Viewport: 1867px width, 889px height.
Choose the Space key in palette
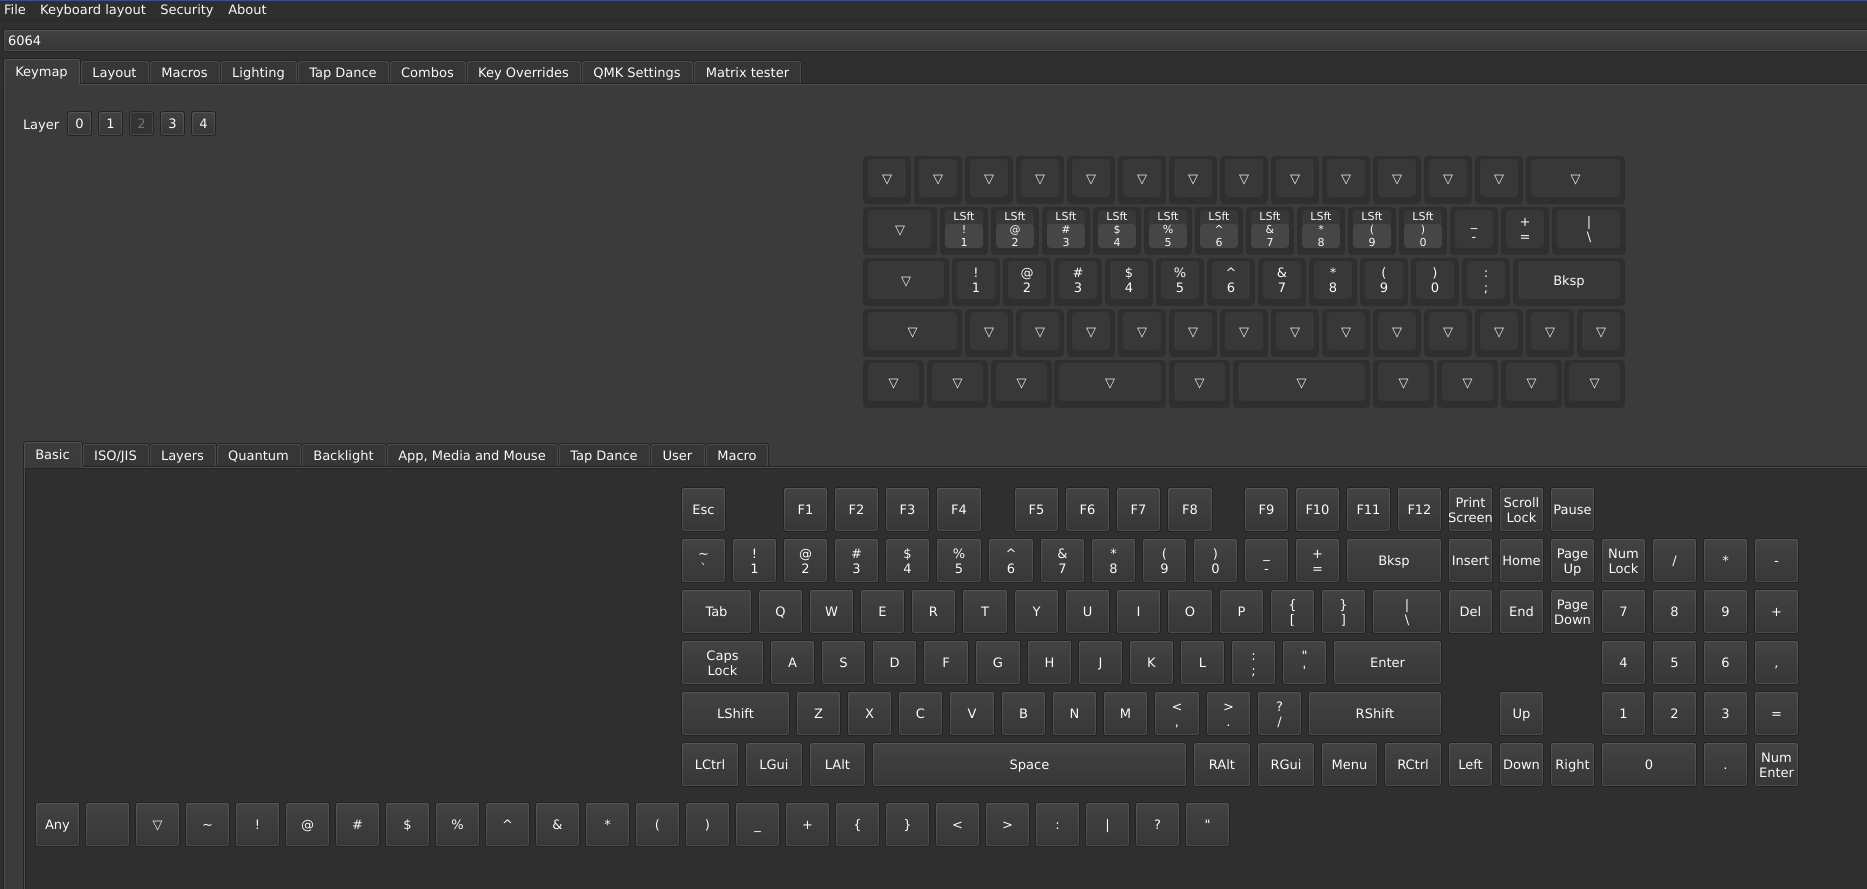click(x=1028, y=765)
